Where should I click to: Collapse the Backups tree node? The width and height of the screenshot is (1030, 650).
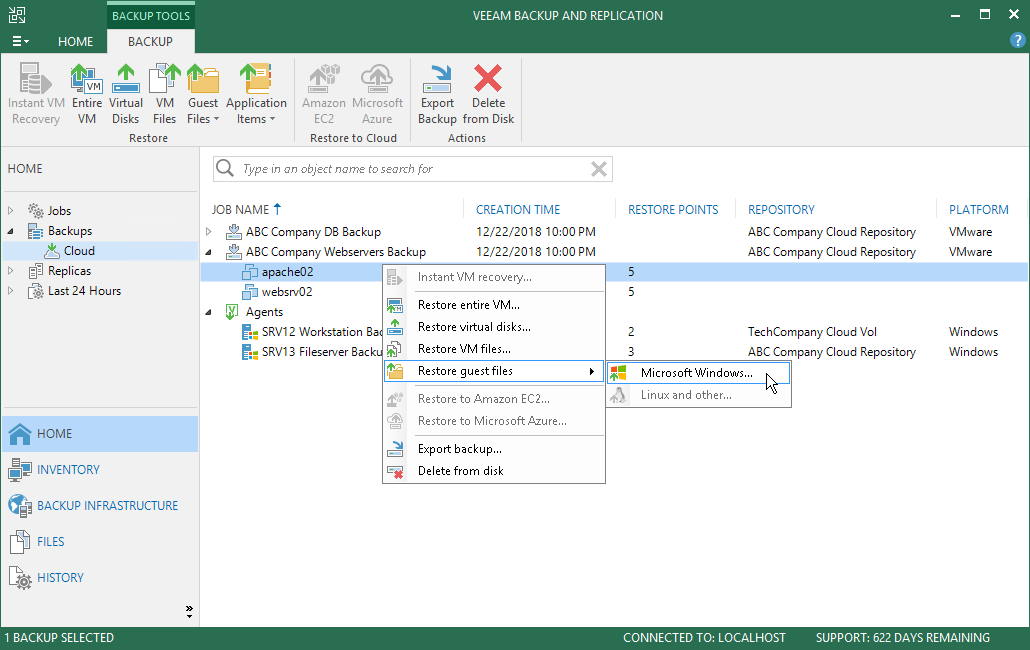click(11, 231)
